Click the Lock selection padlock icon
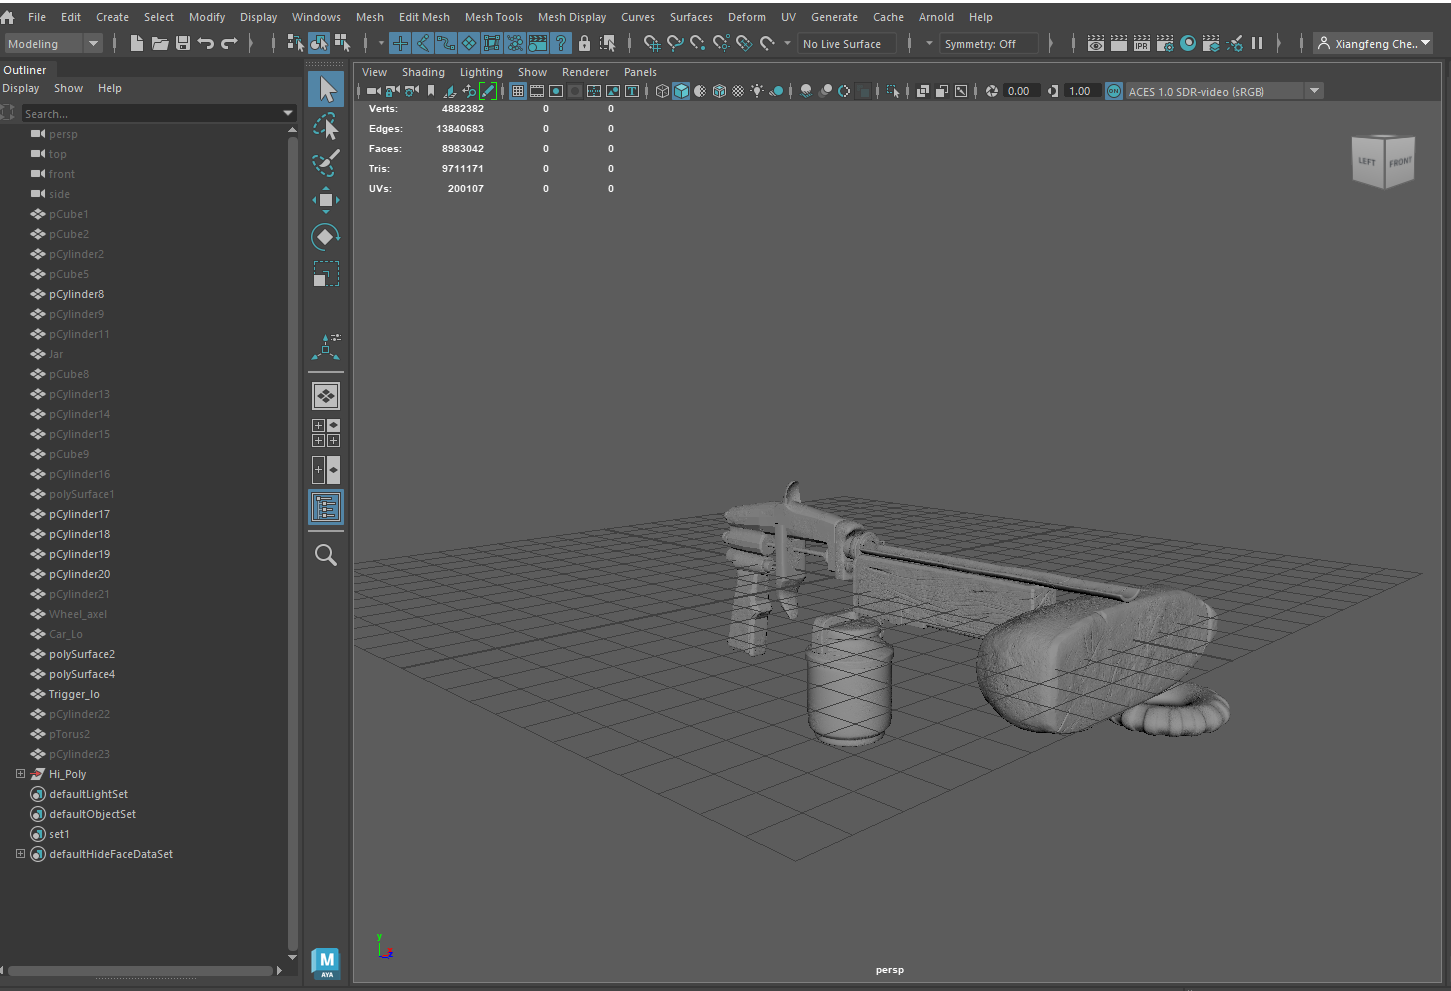 coord(584,43)
